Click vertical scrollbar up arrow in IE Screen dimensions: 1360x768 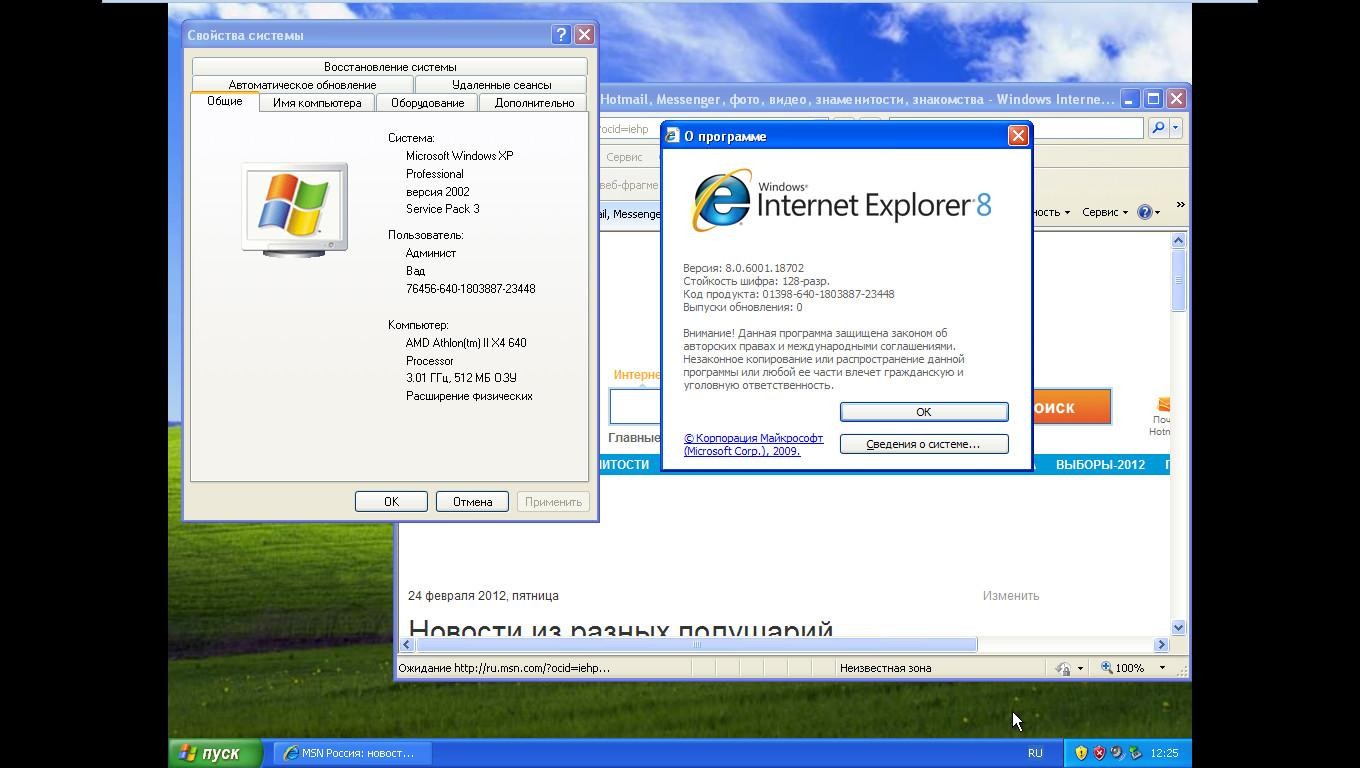coord(1178,240)
